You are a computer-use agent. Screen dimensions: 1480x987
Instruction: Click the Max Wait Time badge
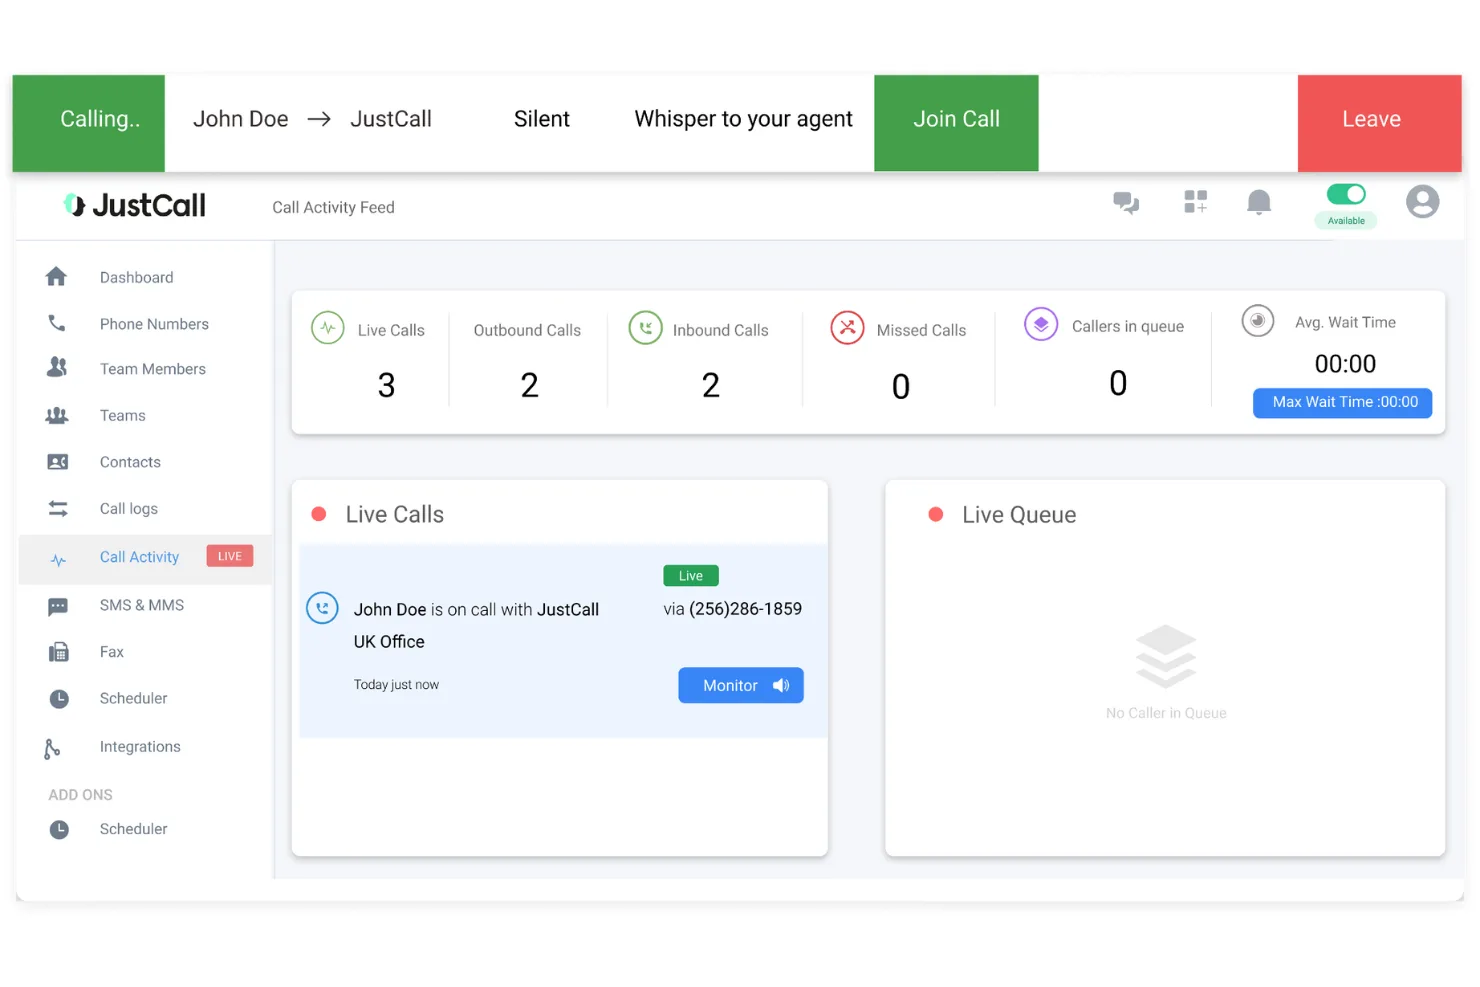(1342, 403)
